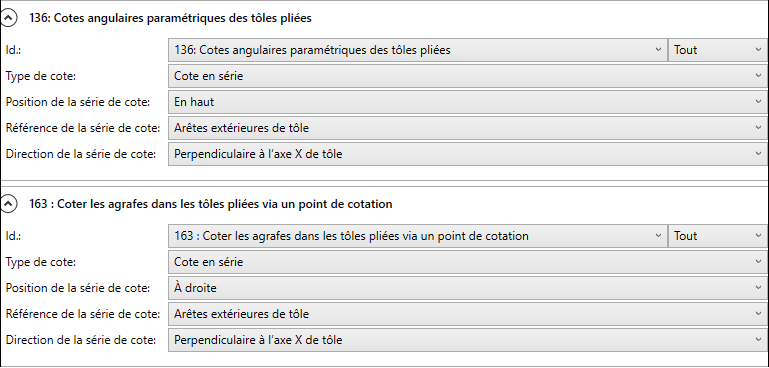
Task: Open Type de cote dropdown in section 163
Action: click(x=468, y=262)
